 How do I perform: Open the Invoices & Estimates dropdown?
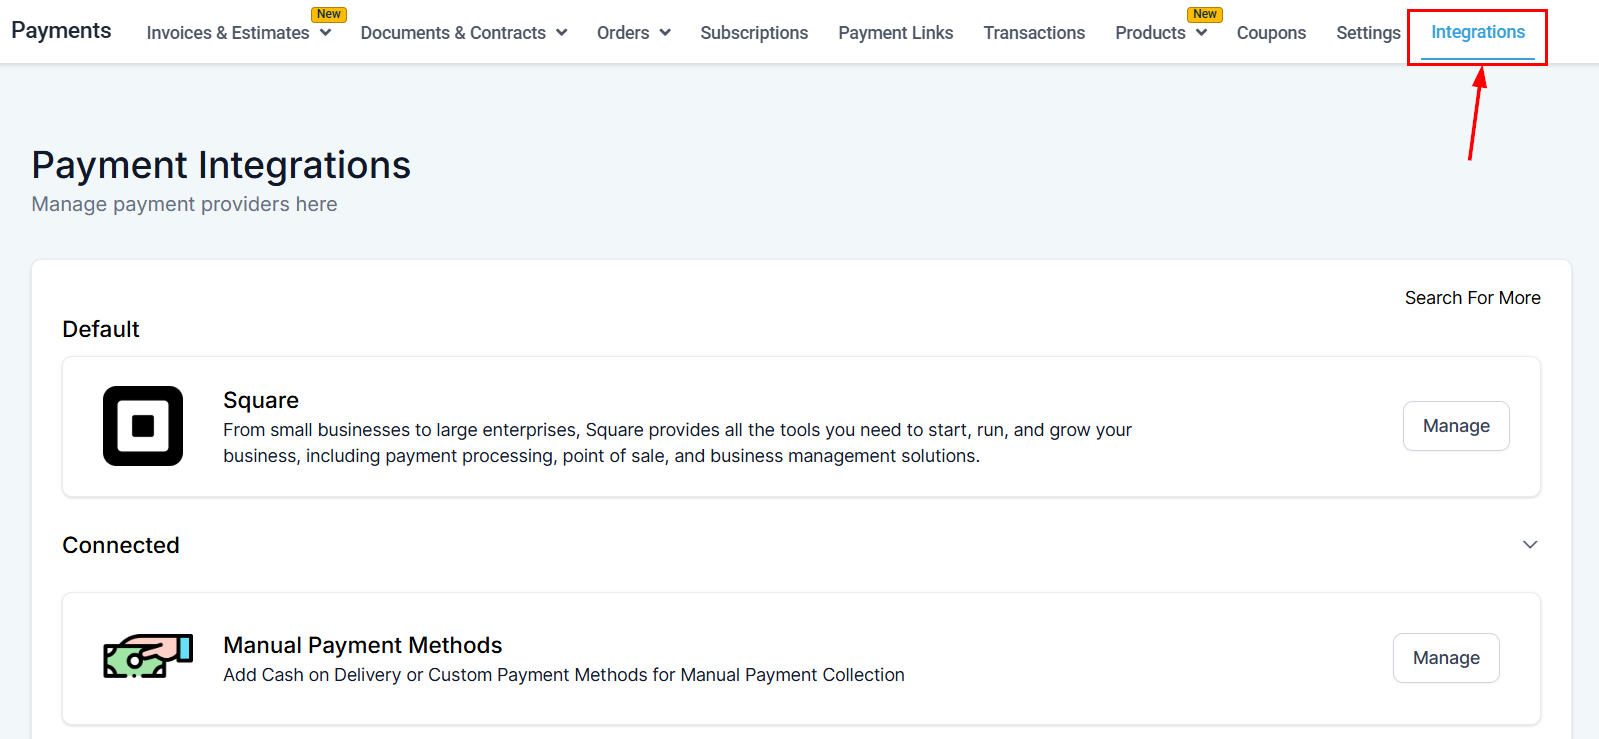238,33
